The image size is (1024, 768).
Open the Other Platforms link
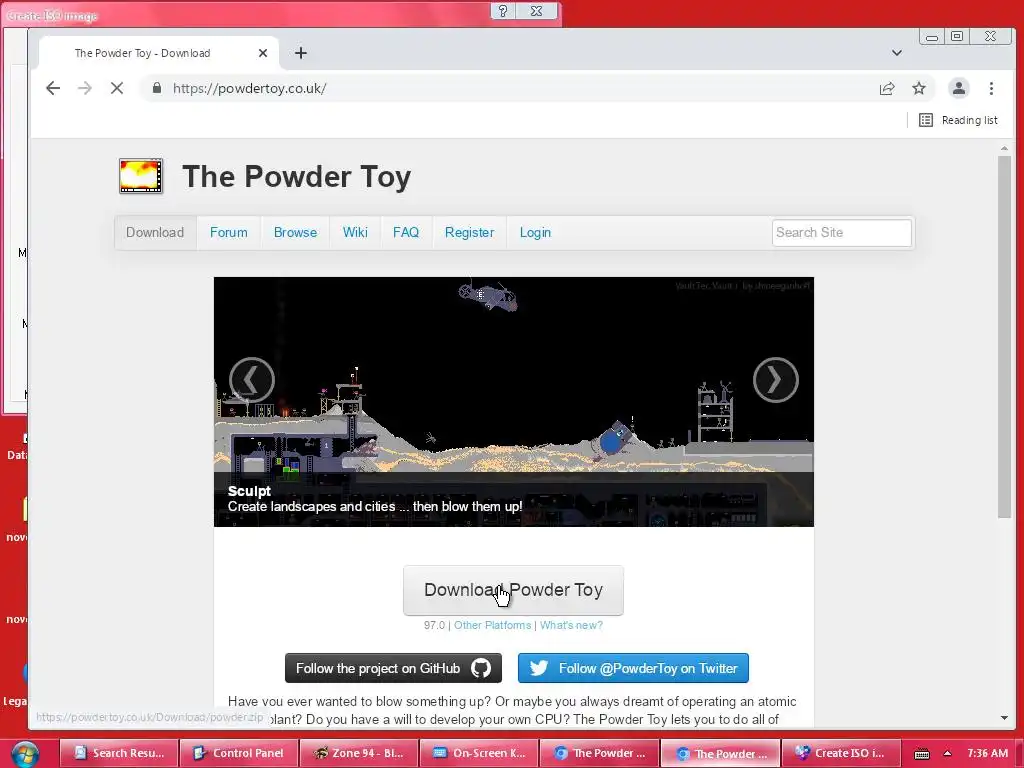click(x=492, y=625)
